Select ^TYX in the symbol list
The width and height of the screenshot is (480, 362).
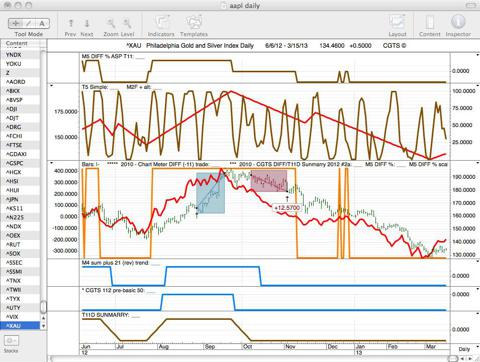(20, 299)
